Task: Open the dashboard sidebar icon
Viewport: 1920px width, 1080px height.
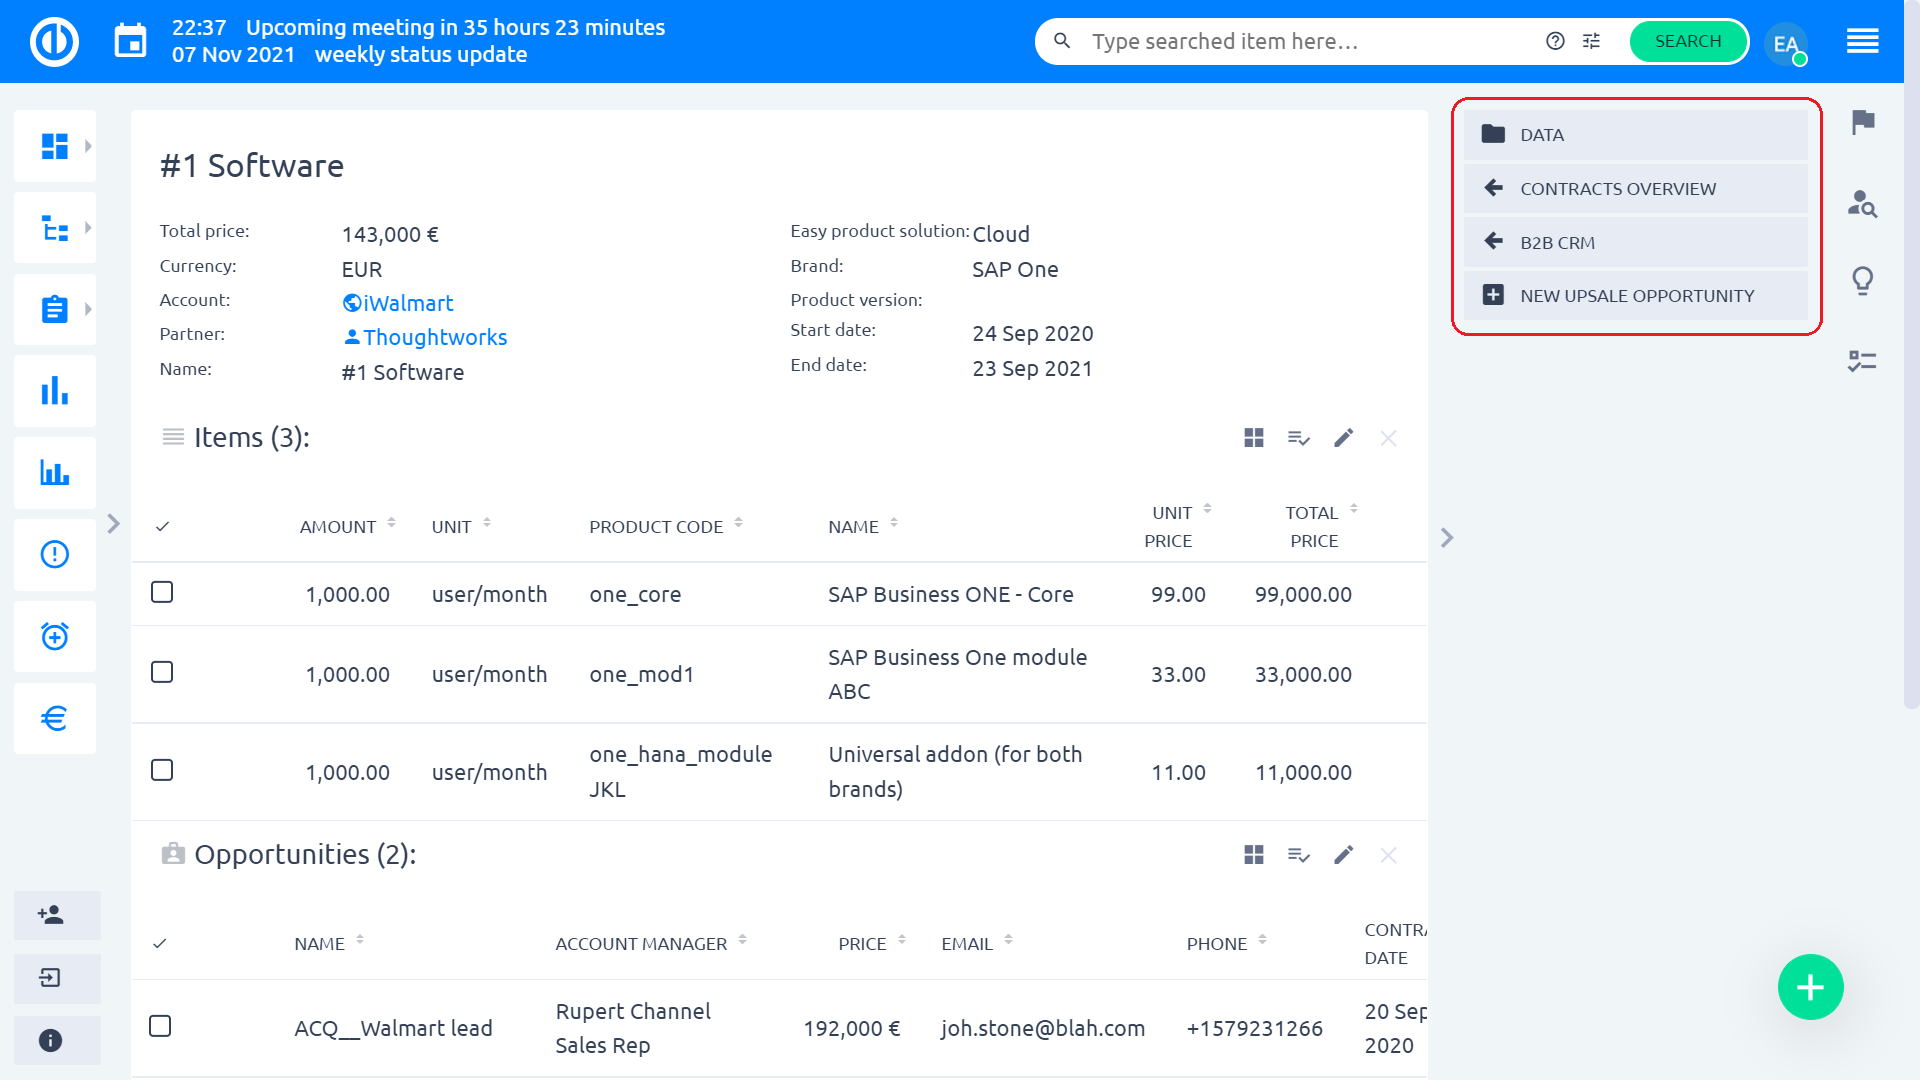Action: pyautogui.click(x=54, y=146)
